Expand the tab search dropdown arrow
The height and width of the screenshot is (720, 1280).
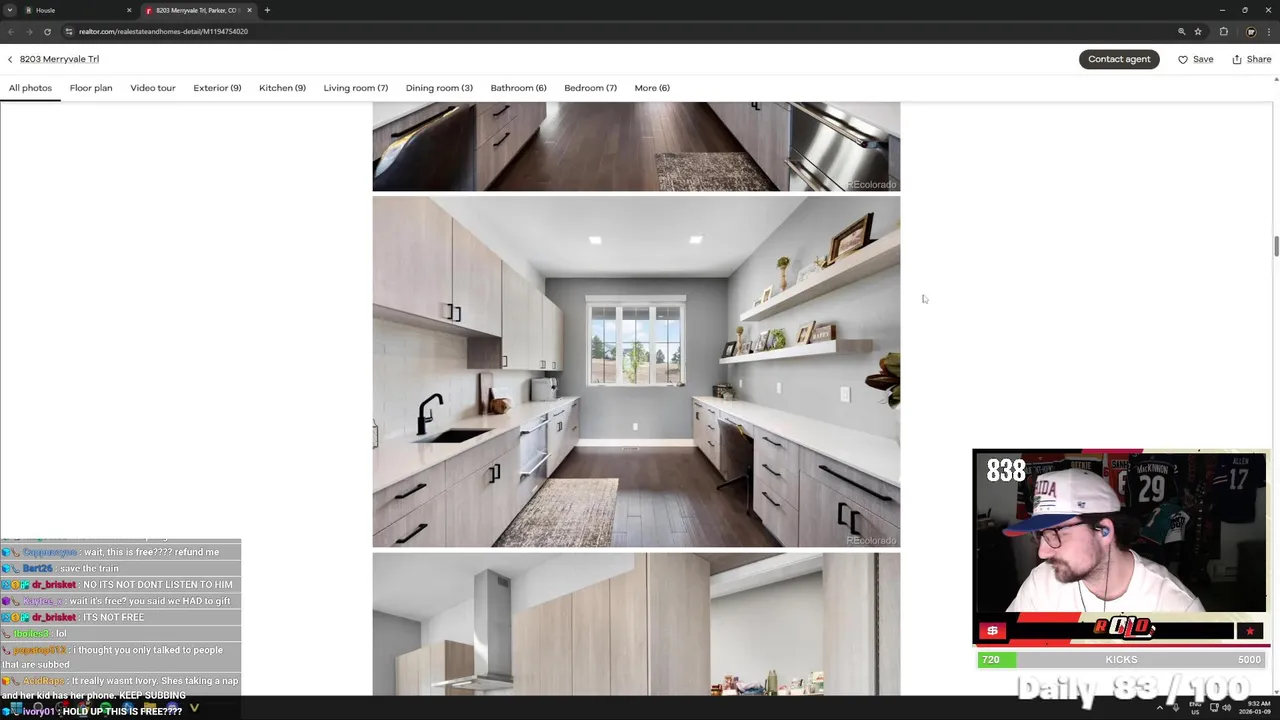(x=10, y=10)
